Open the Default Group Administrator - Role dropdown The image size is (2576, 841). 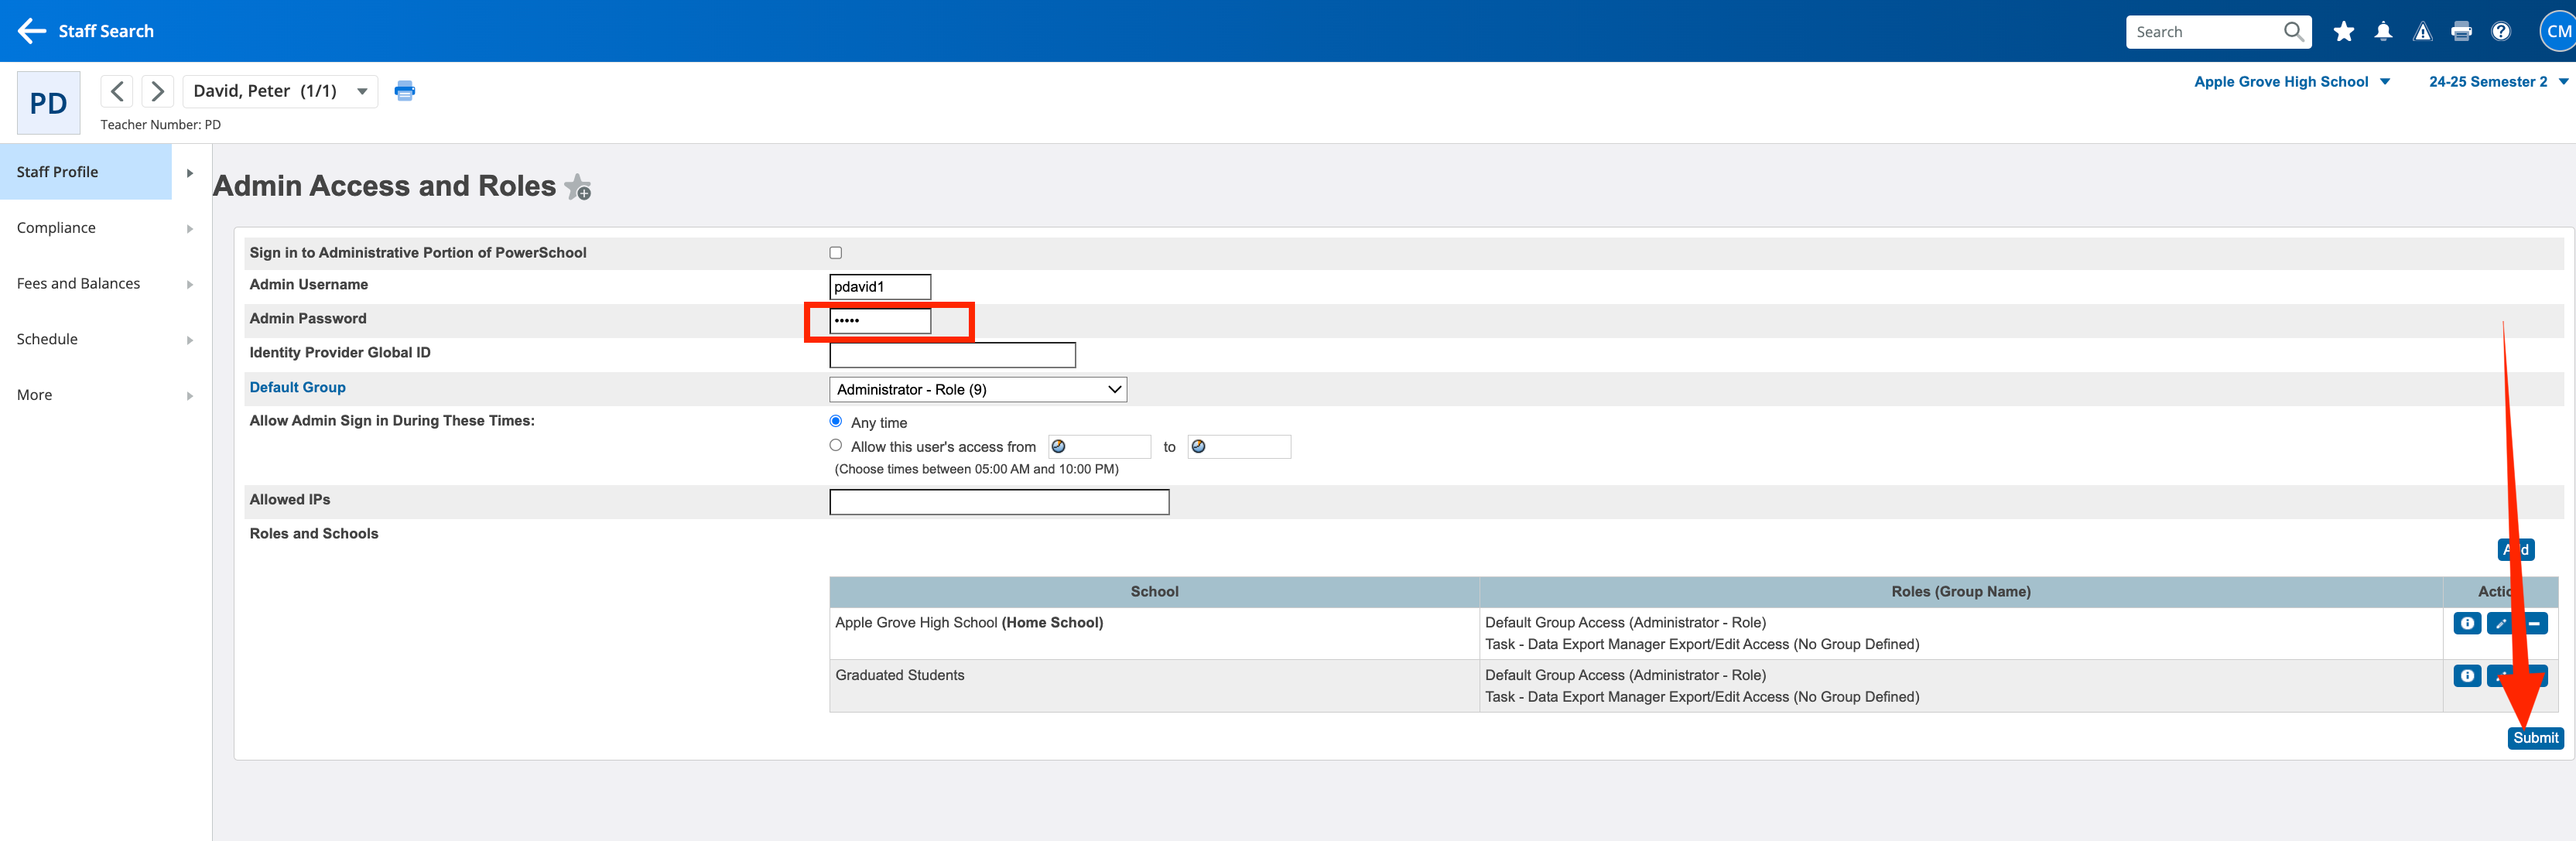(978, 389)
